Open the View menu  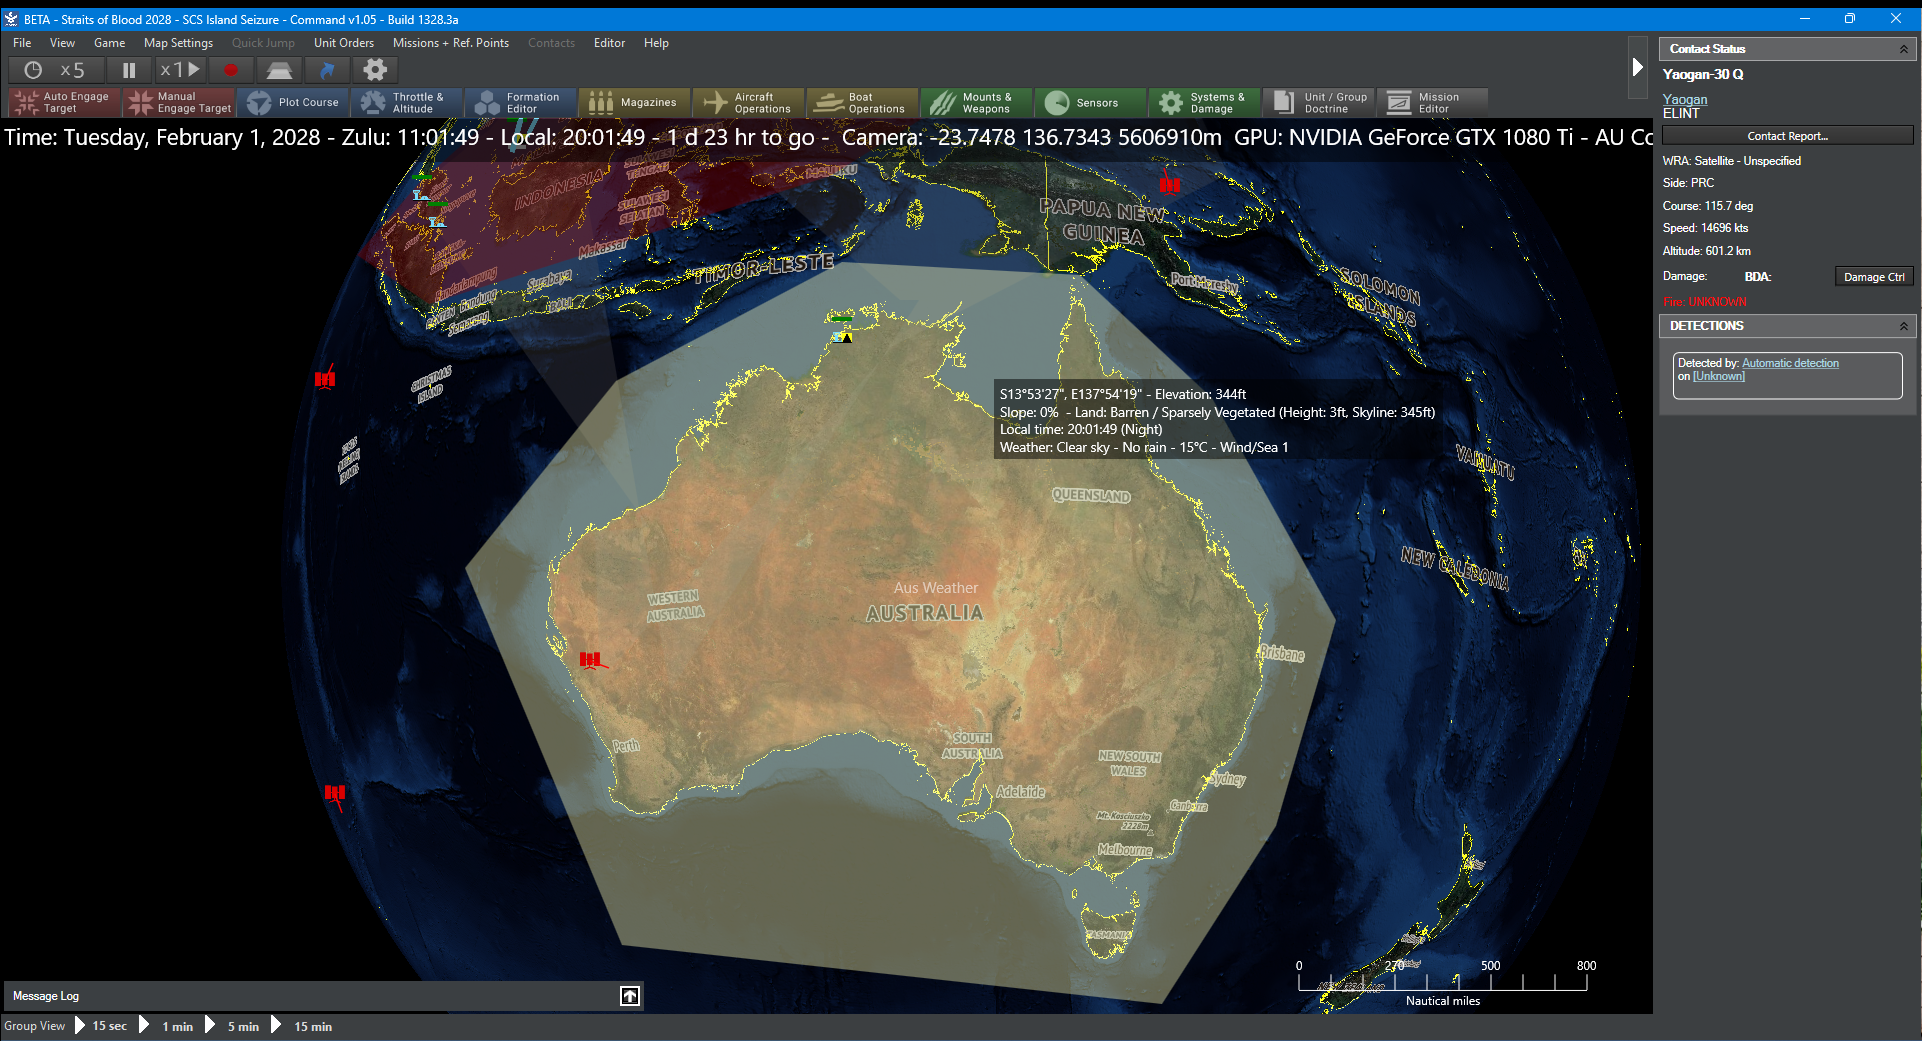tap(62, 43)
